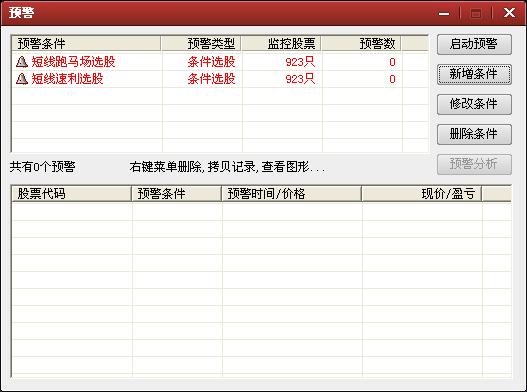Close the 预警 window
This screenshot has height=392, width=527.
click(x=509, y=13)
